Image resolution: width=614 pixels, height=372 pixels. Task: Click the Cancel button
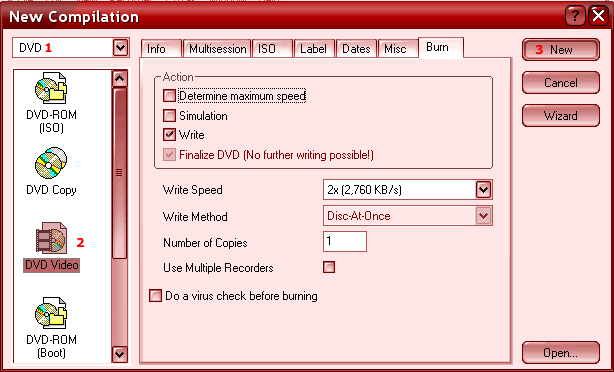(561, 83)
